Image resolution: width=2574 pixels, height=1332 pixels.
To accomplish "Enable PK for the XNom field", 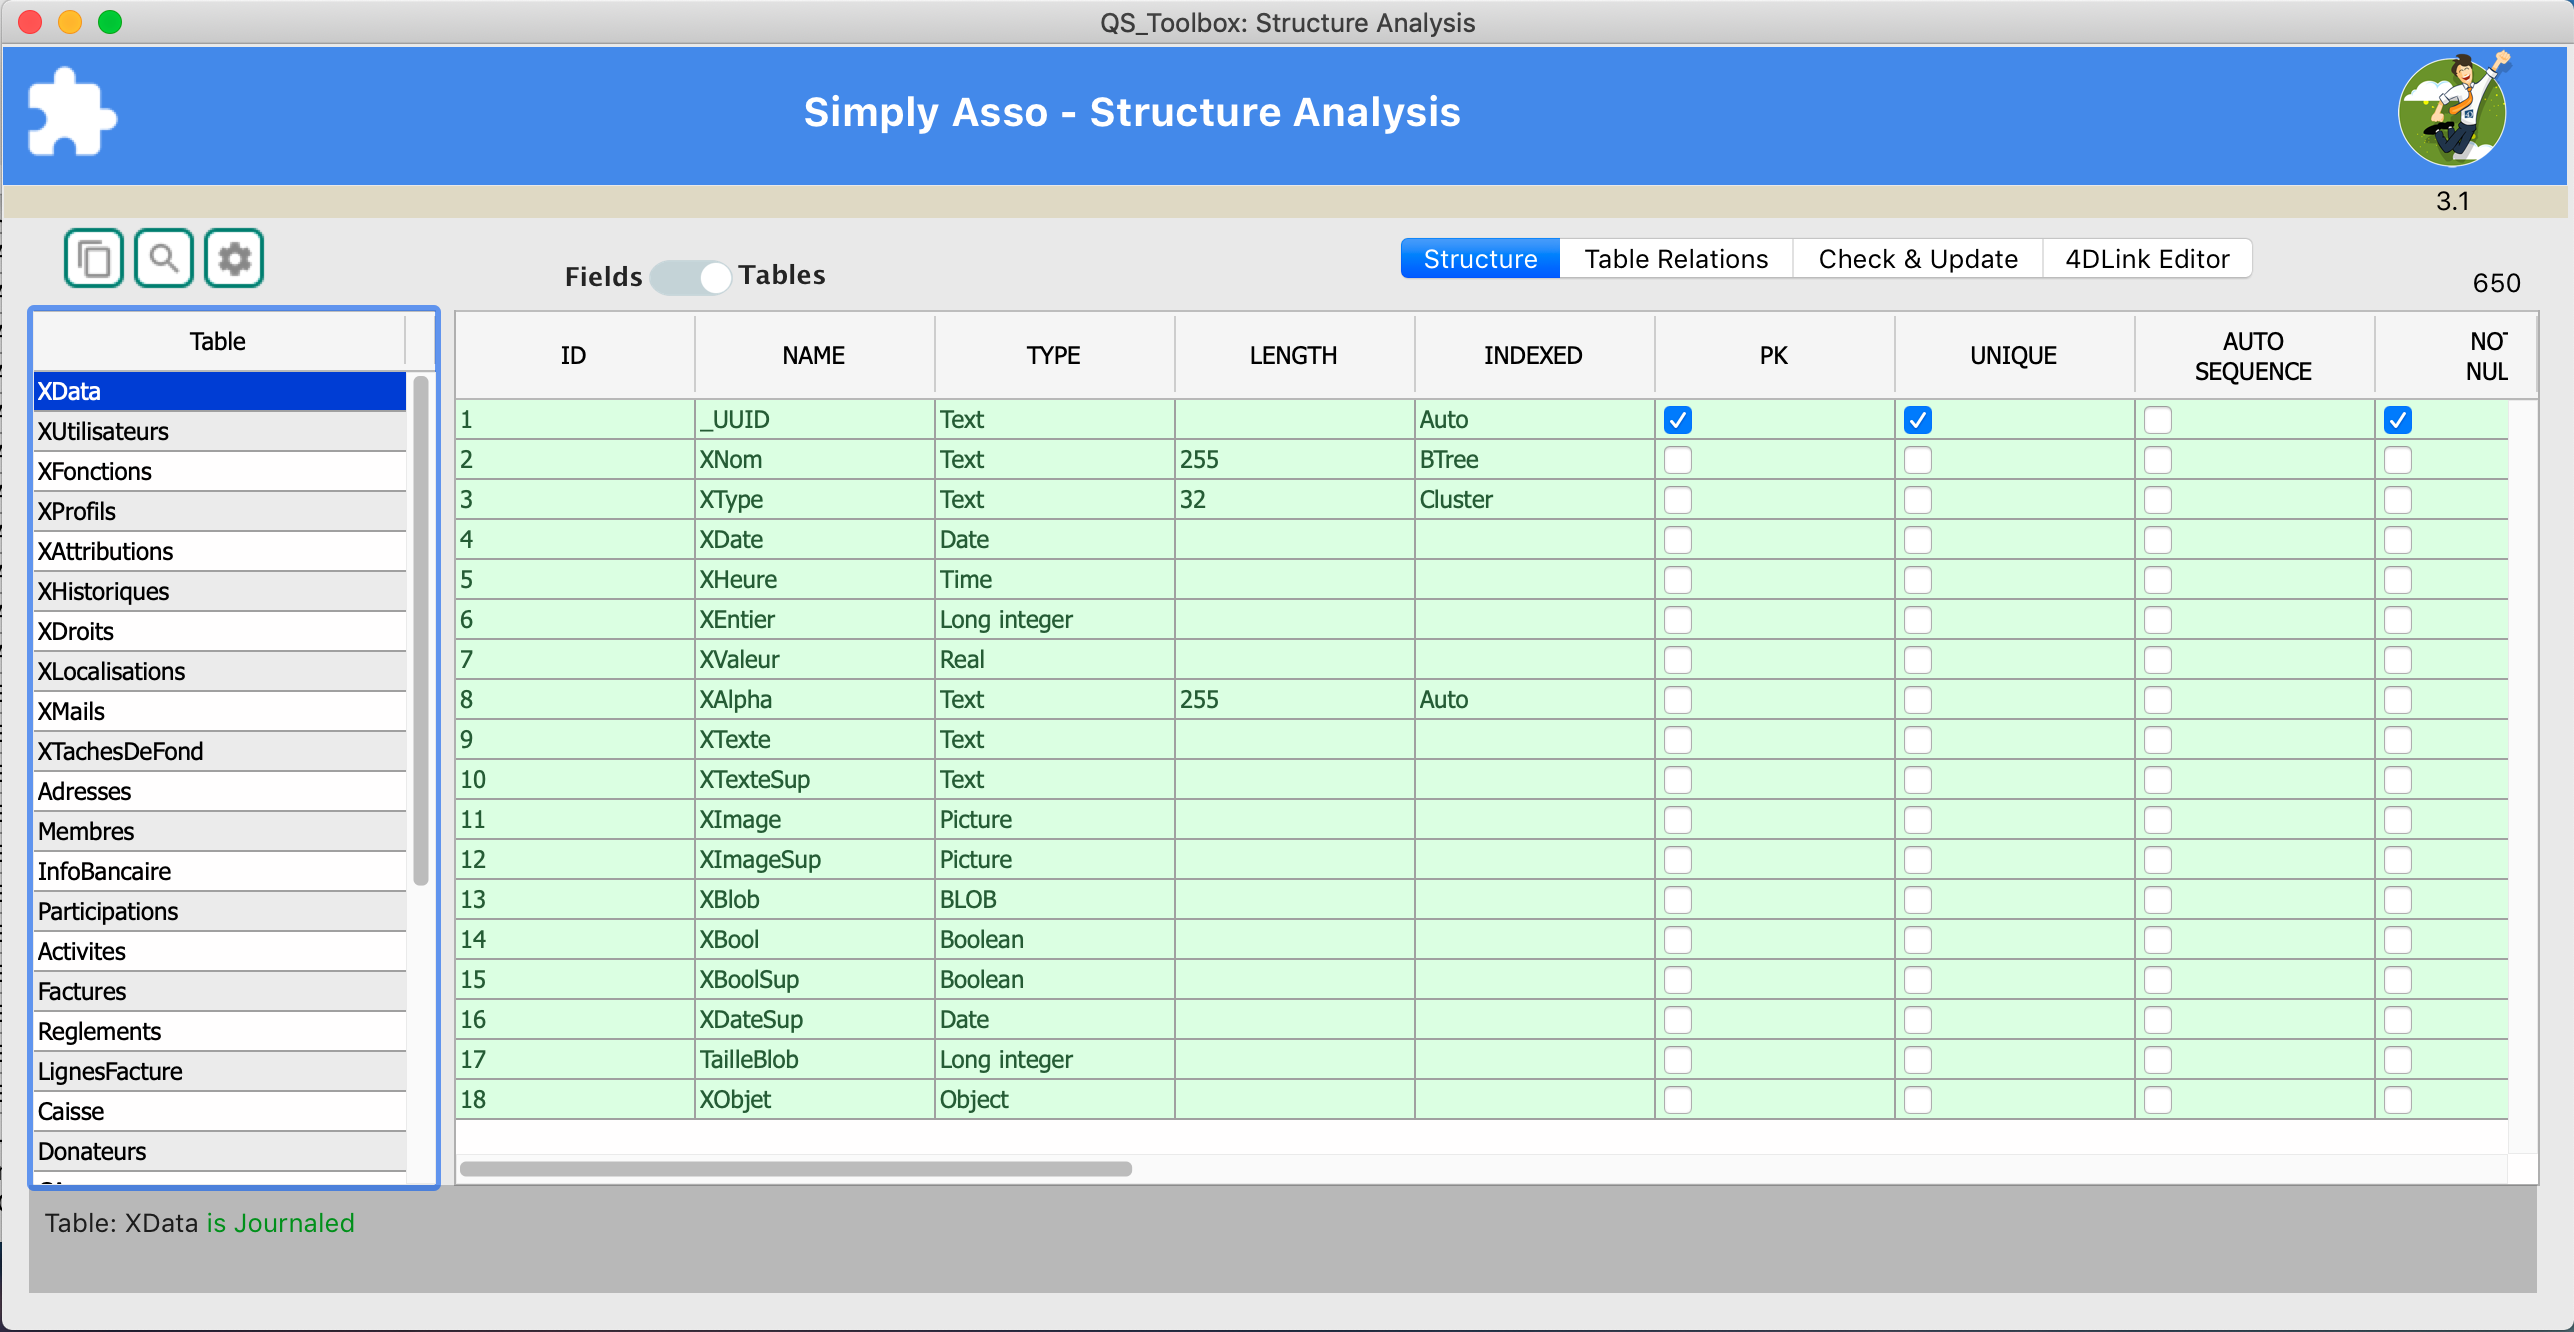I will 1677,460.
